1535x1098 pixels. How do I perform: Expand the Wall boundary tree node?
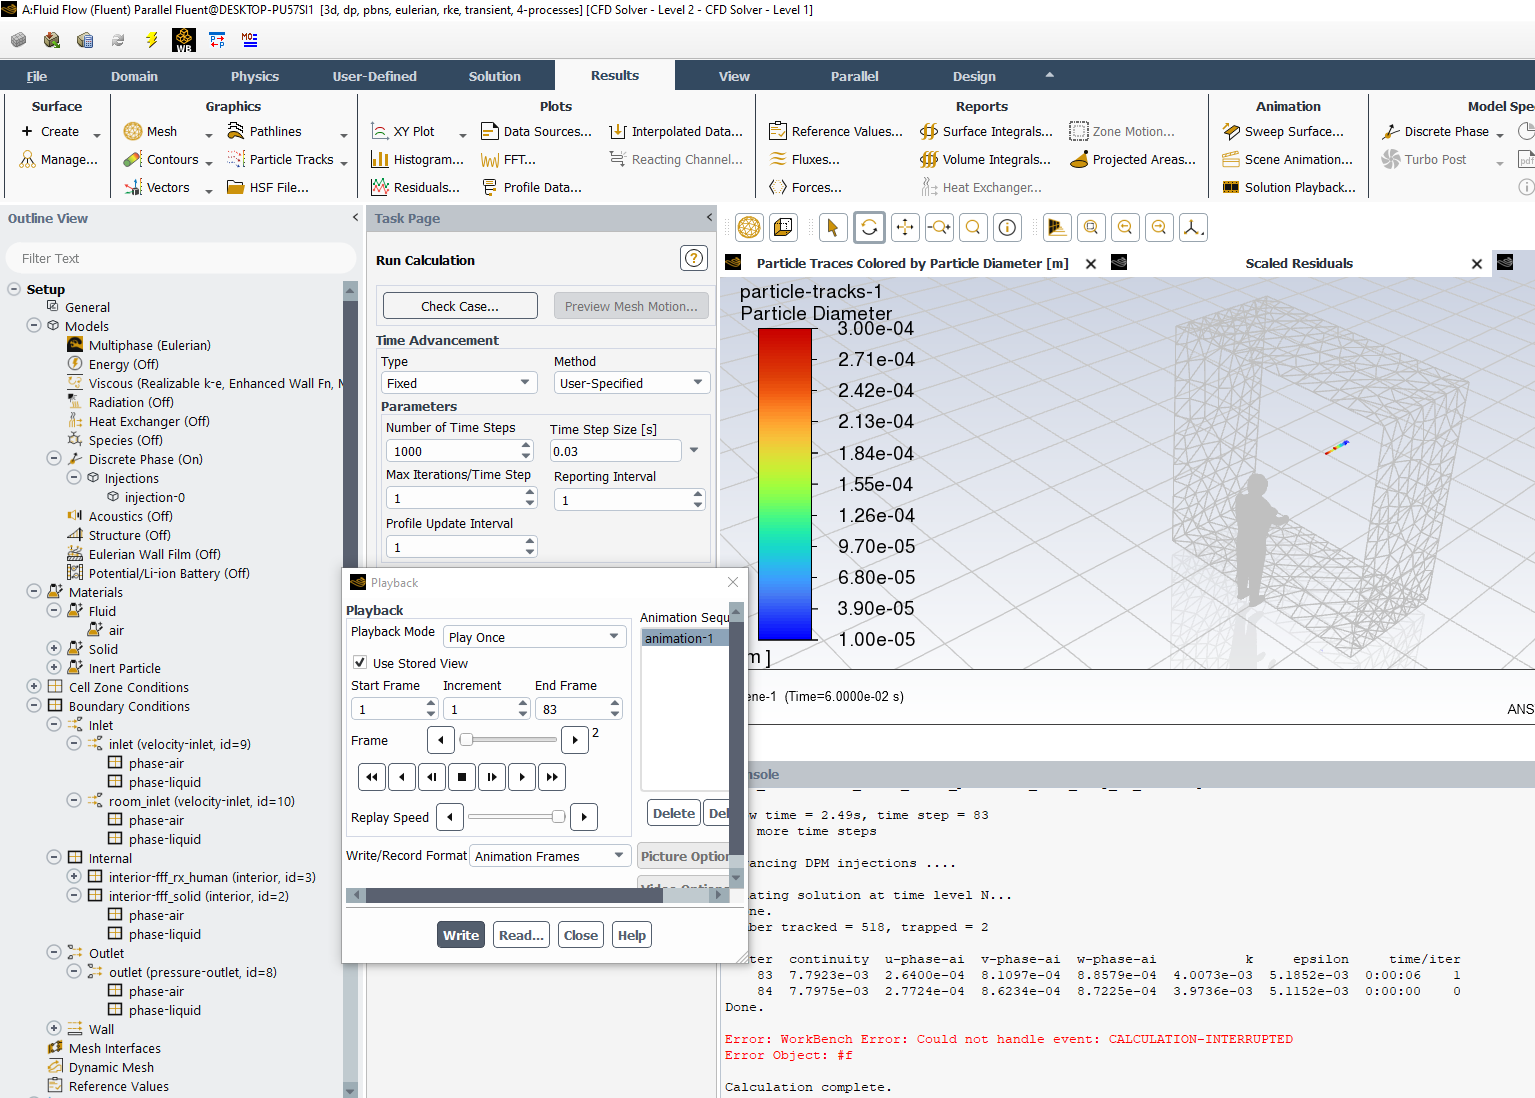coord(54,1029)
